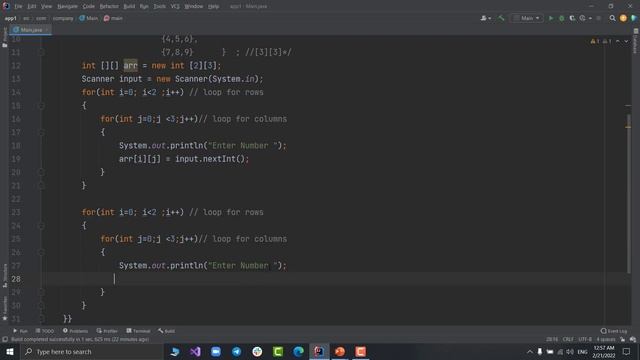Open the Windows Start menu
This screenshot has width=640, height=360.
[x=10, y=351]
